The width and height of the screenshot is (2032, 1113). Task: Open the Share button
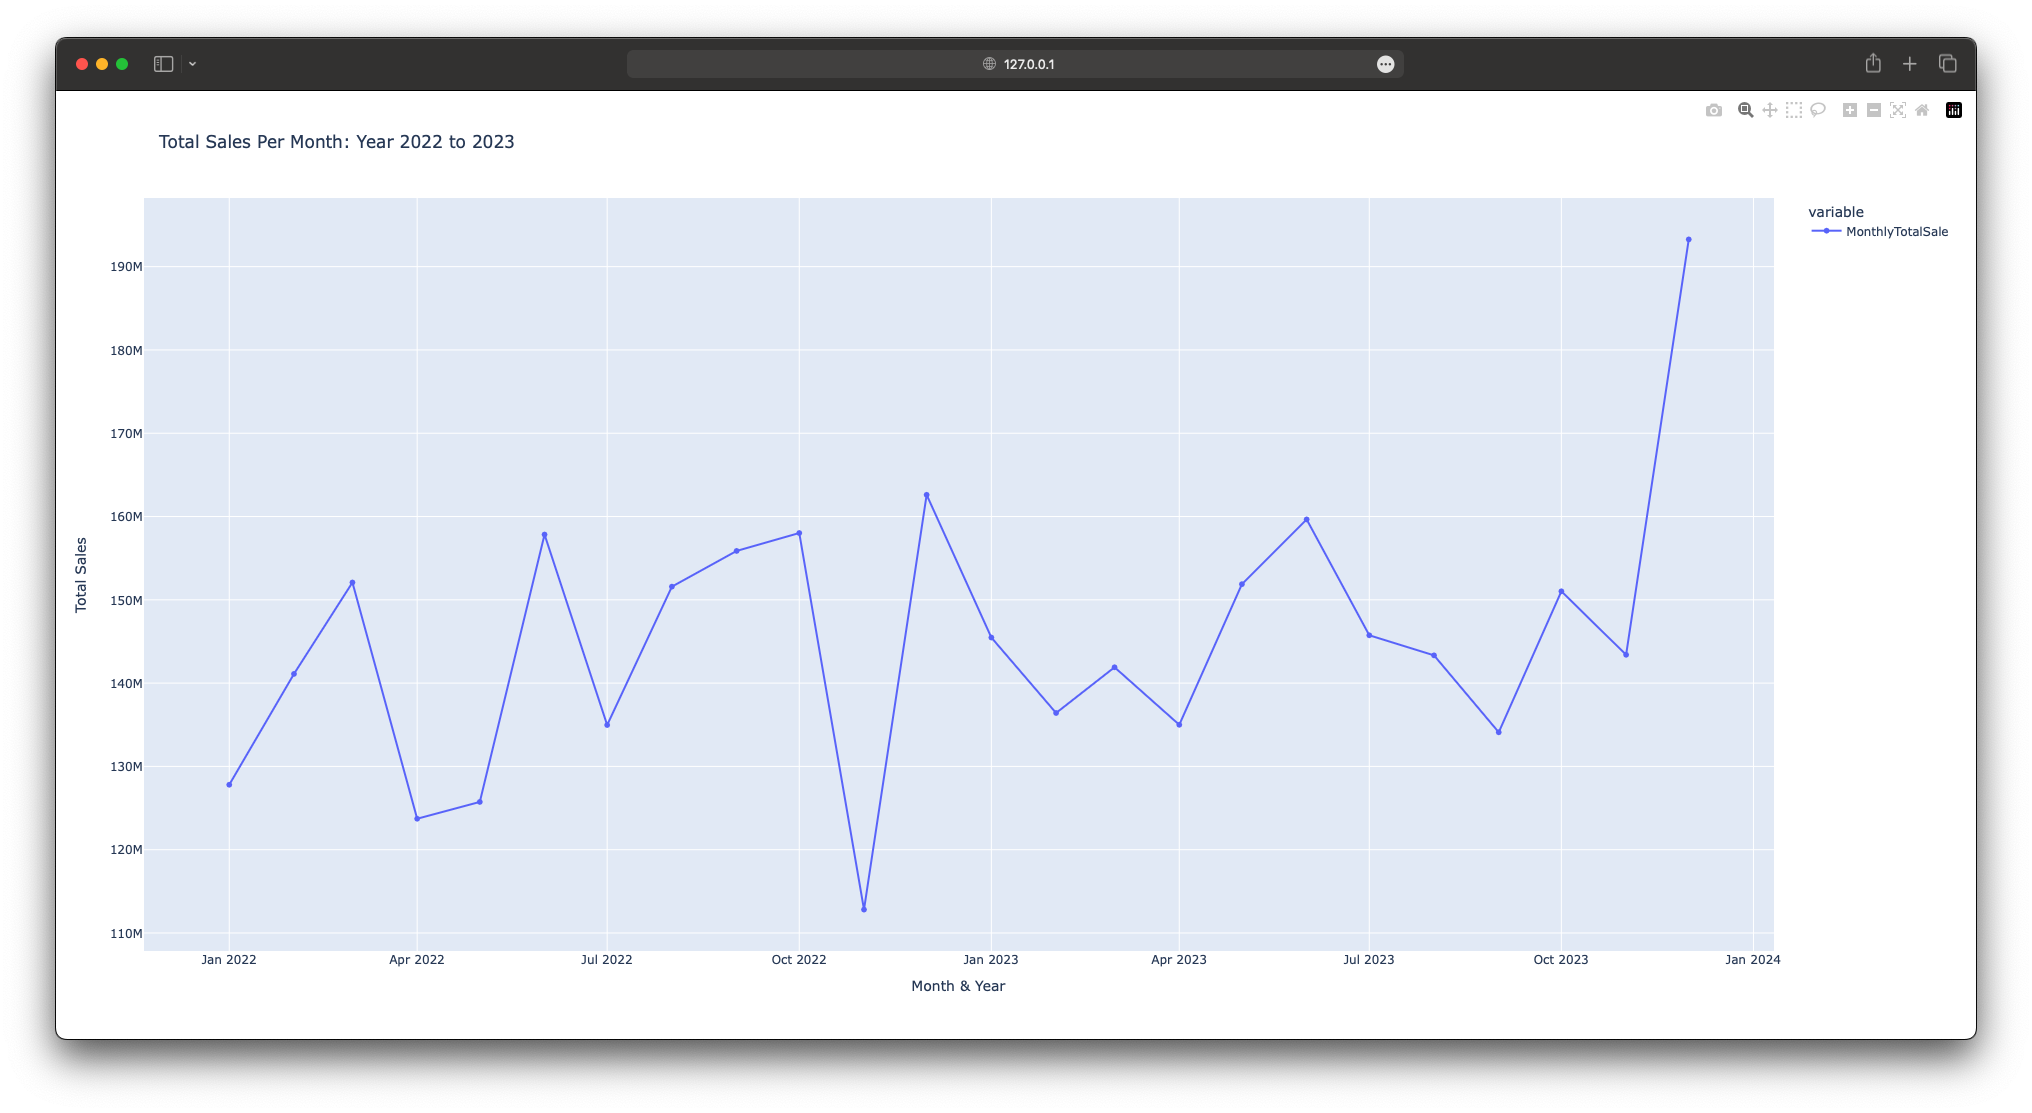pyautogui.click(x=1873, y=64)
